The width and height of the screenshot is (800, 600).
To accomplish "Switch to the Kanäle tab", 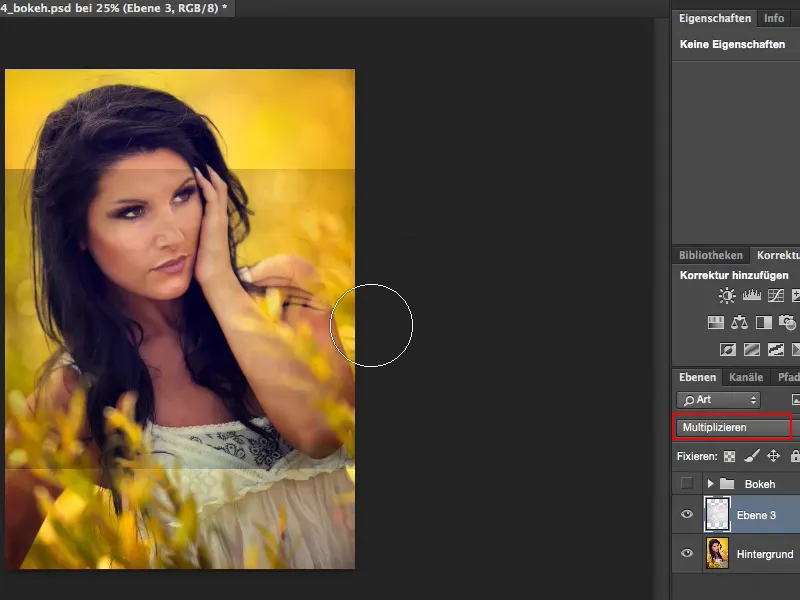I will 746,378.
